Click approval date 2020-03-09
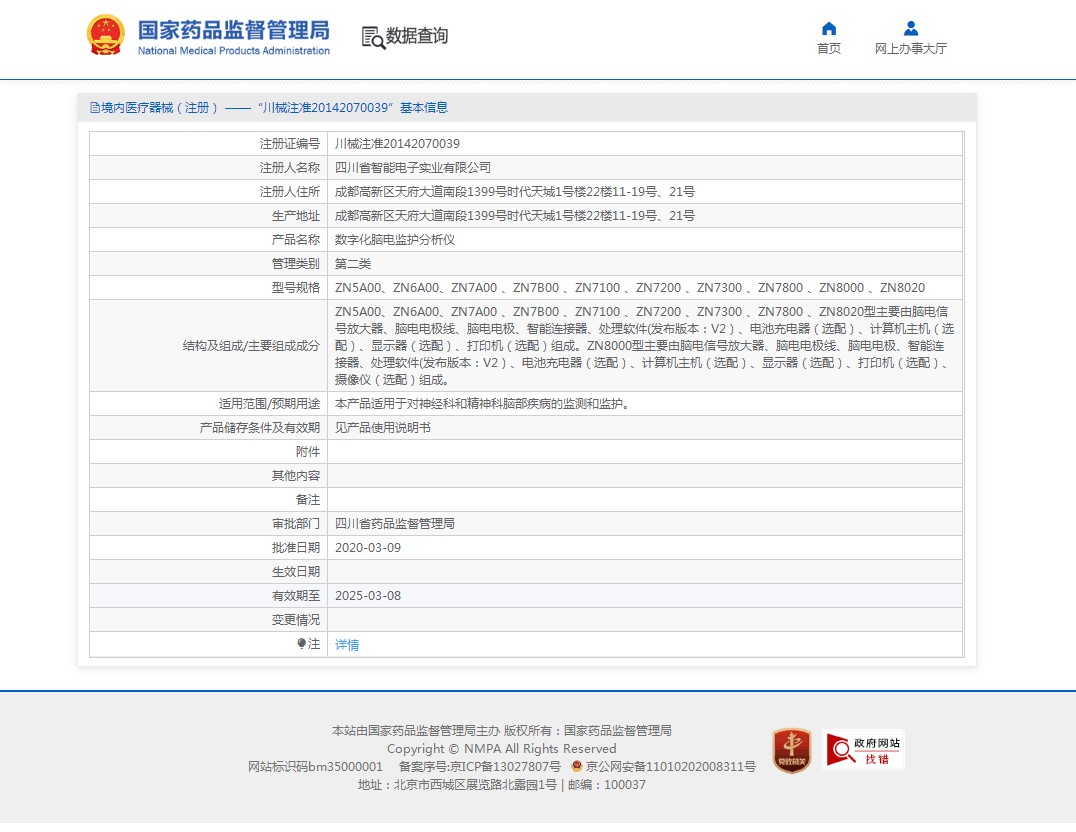Viewport: 1076px width, 832px height. [x=368, y=548]
